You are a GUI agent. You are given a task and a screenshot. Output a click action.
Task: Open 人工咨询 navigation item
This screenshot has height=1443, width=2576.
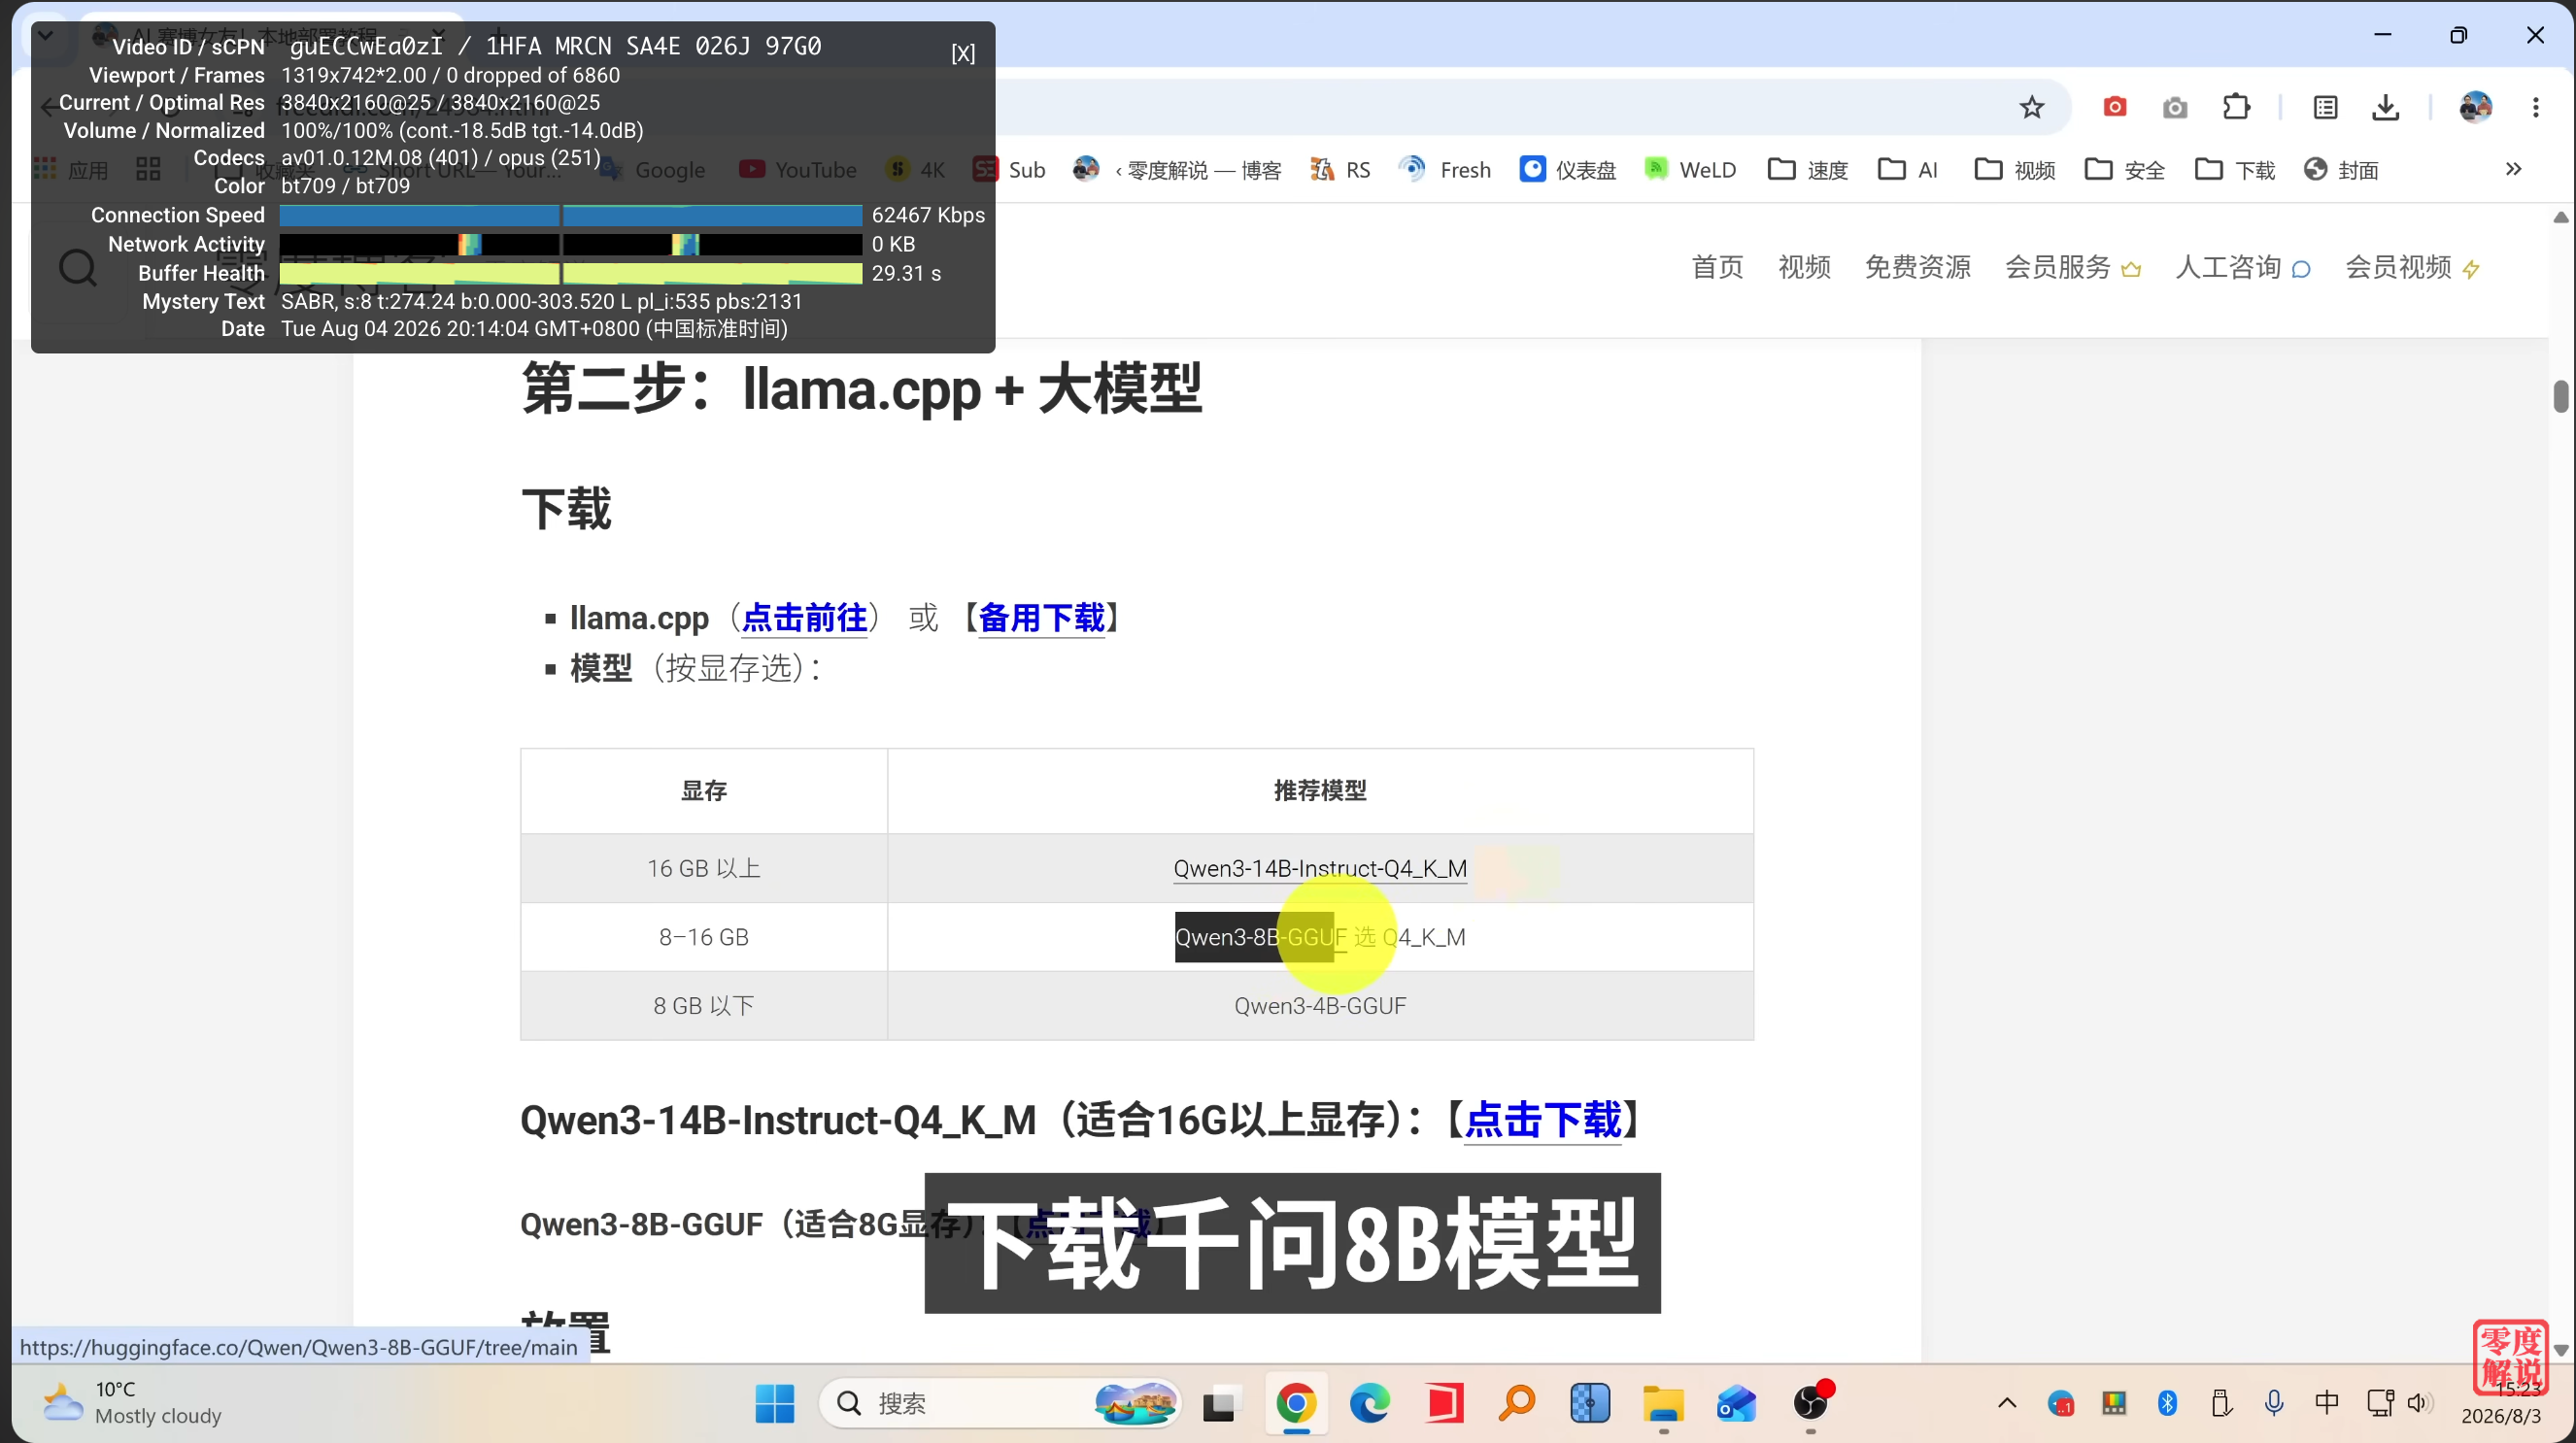(2243, 268)
